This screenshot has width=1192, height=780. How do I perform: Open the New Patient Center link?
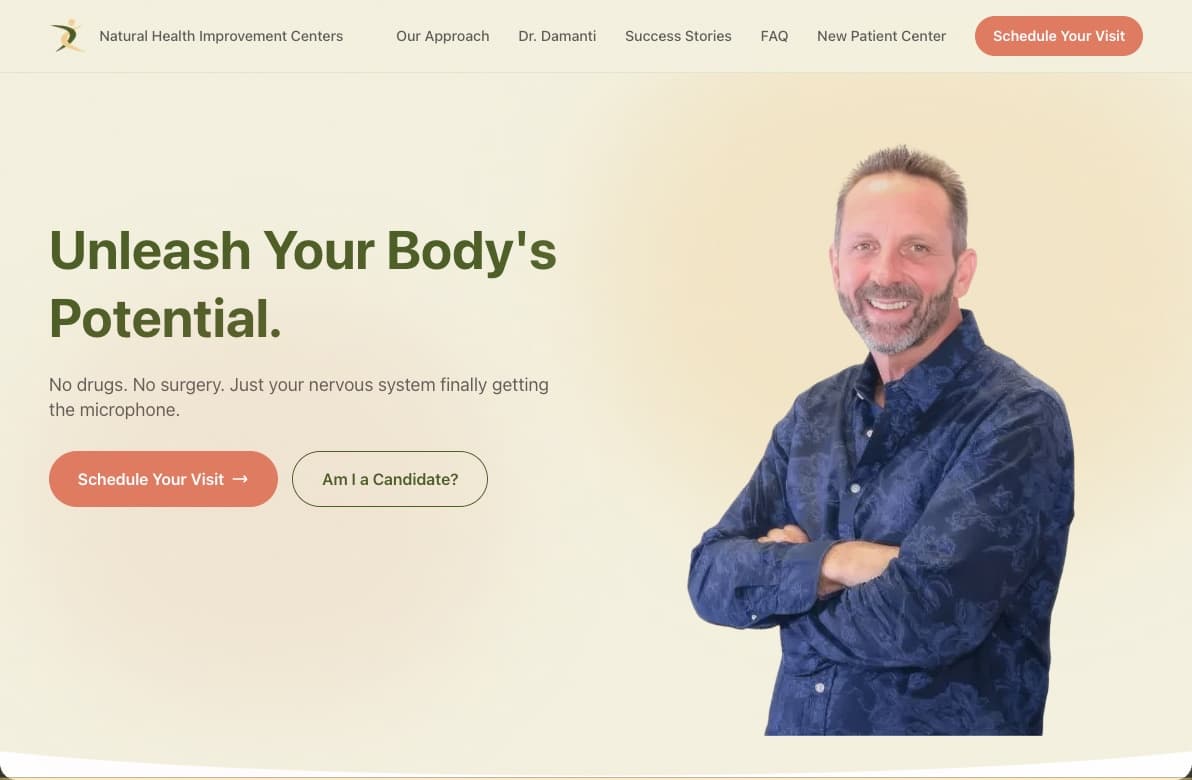tap(881, 36)
